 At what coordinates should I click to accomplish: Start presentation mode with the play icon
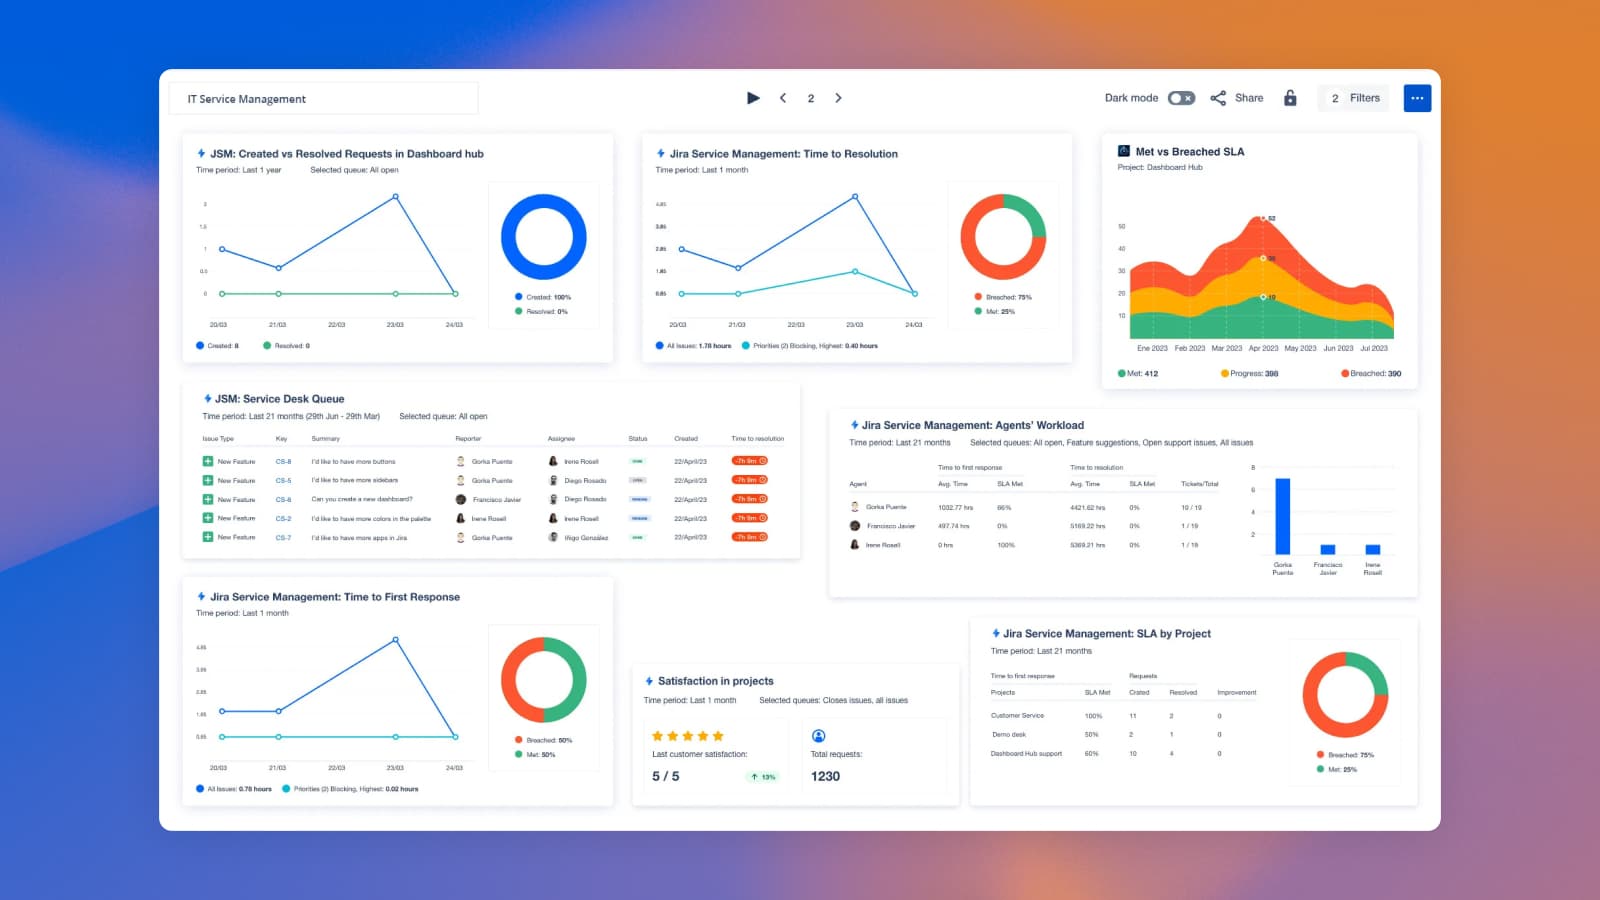click(753, 98)
